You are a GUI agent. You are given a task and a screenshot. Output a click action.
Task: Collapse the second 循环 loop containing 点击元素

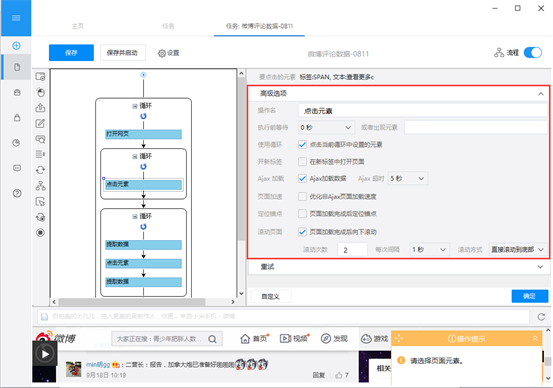pyautogui.click(x=134, y=156)
